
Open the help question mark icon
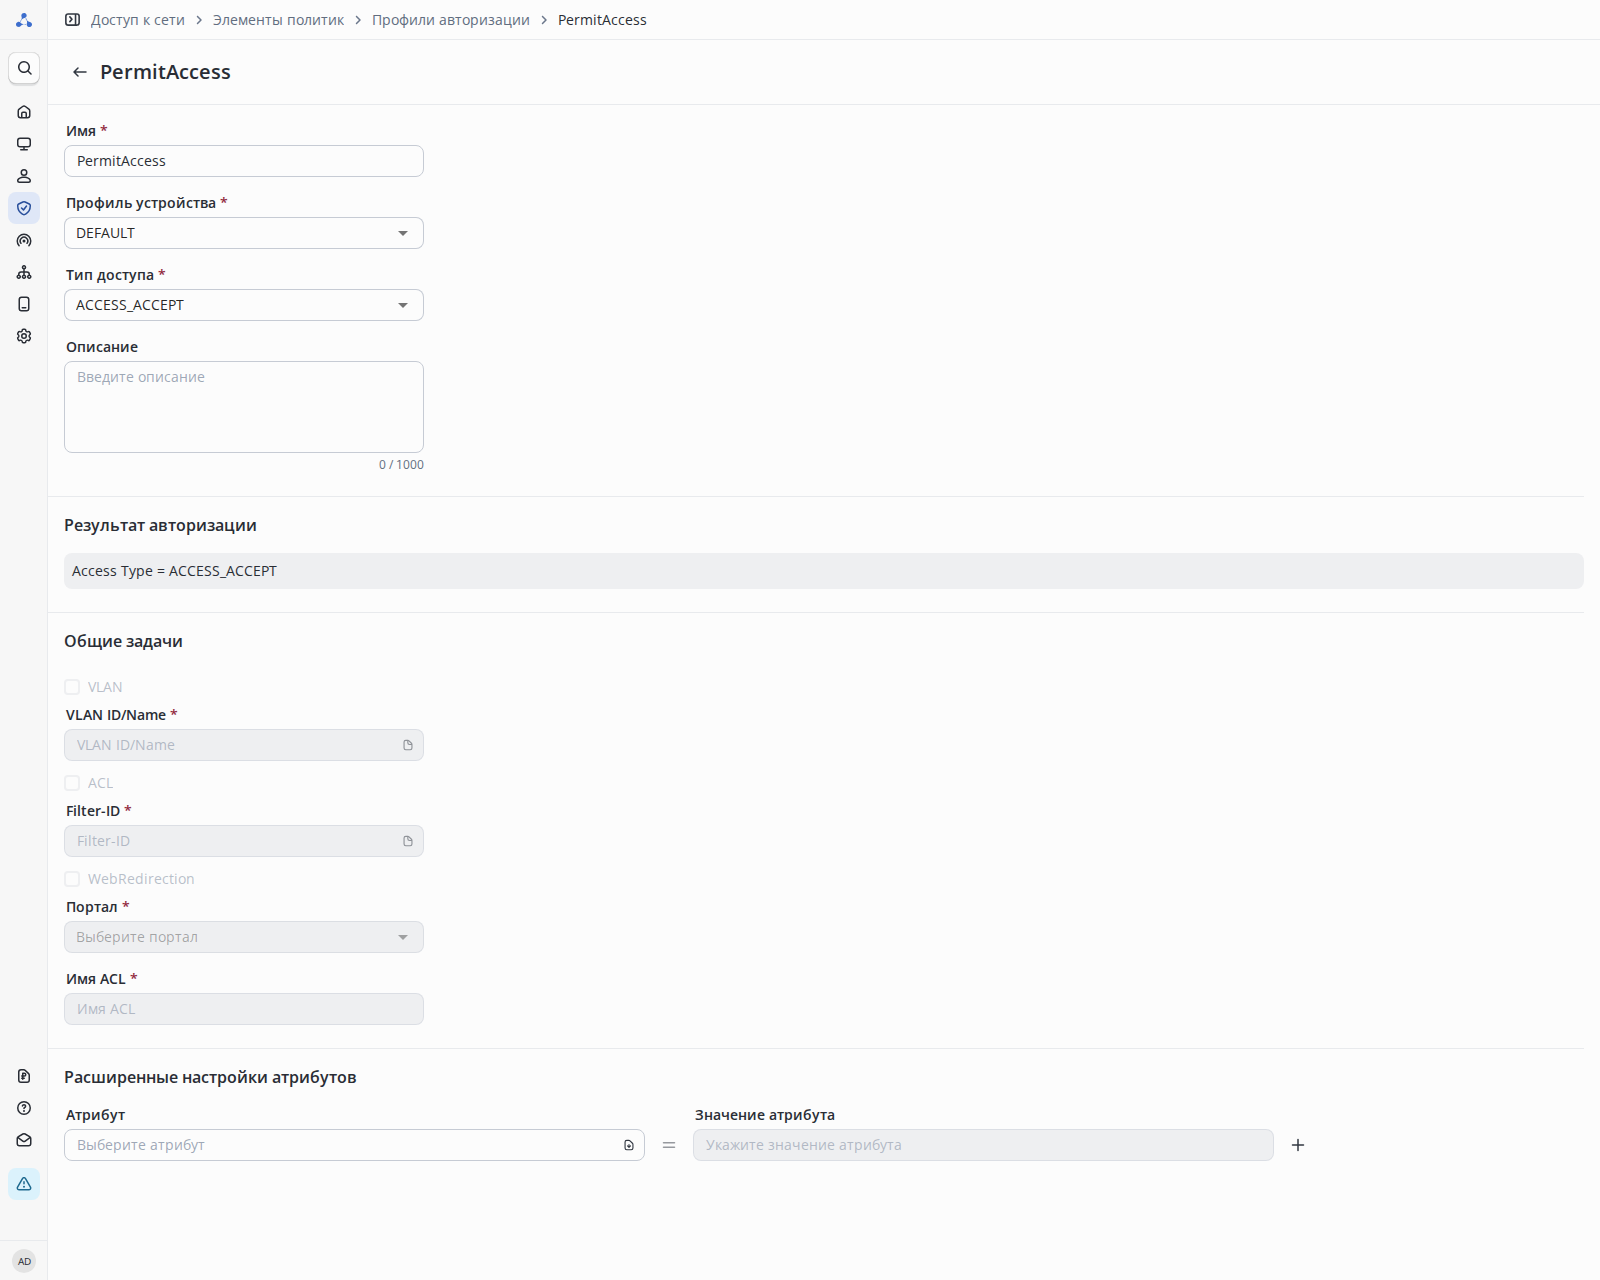(x=24, y=1108)
